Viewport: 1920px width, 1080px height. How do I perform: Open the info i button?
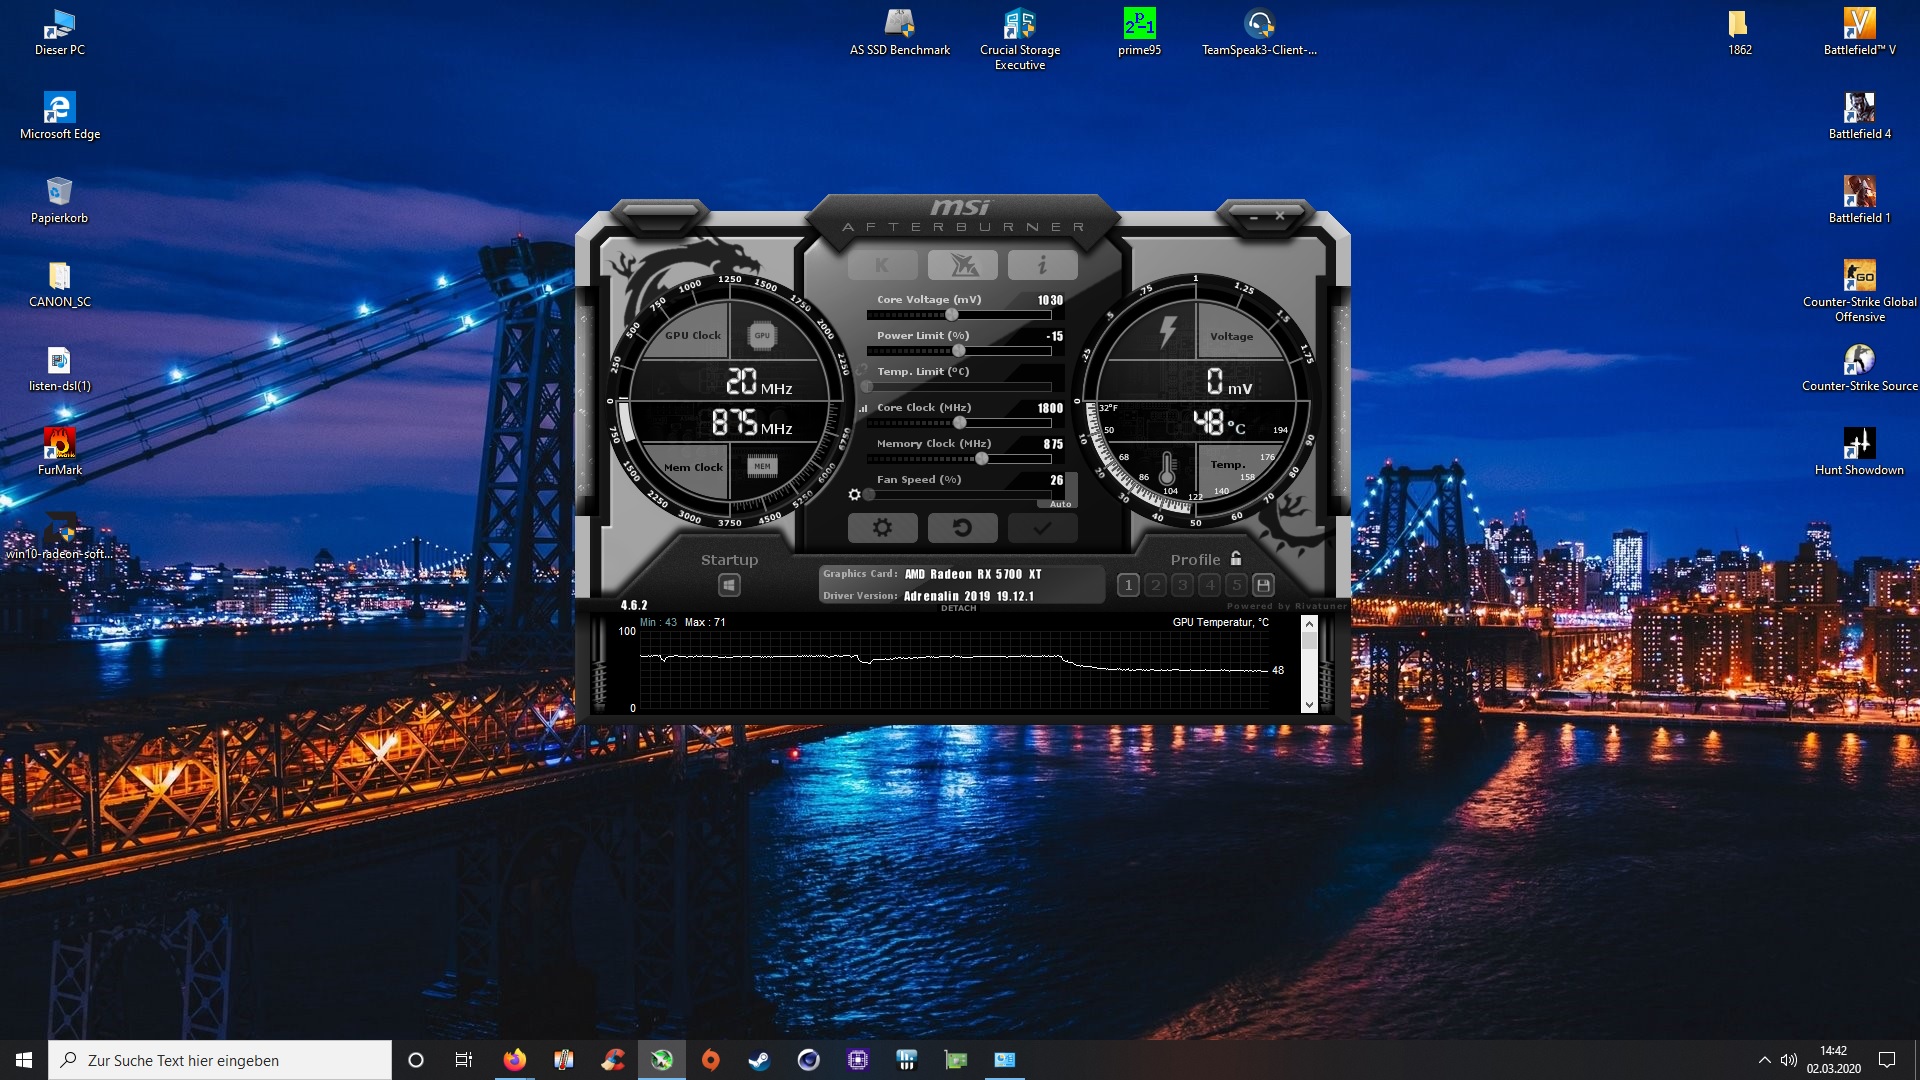(1042, 265)
